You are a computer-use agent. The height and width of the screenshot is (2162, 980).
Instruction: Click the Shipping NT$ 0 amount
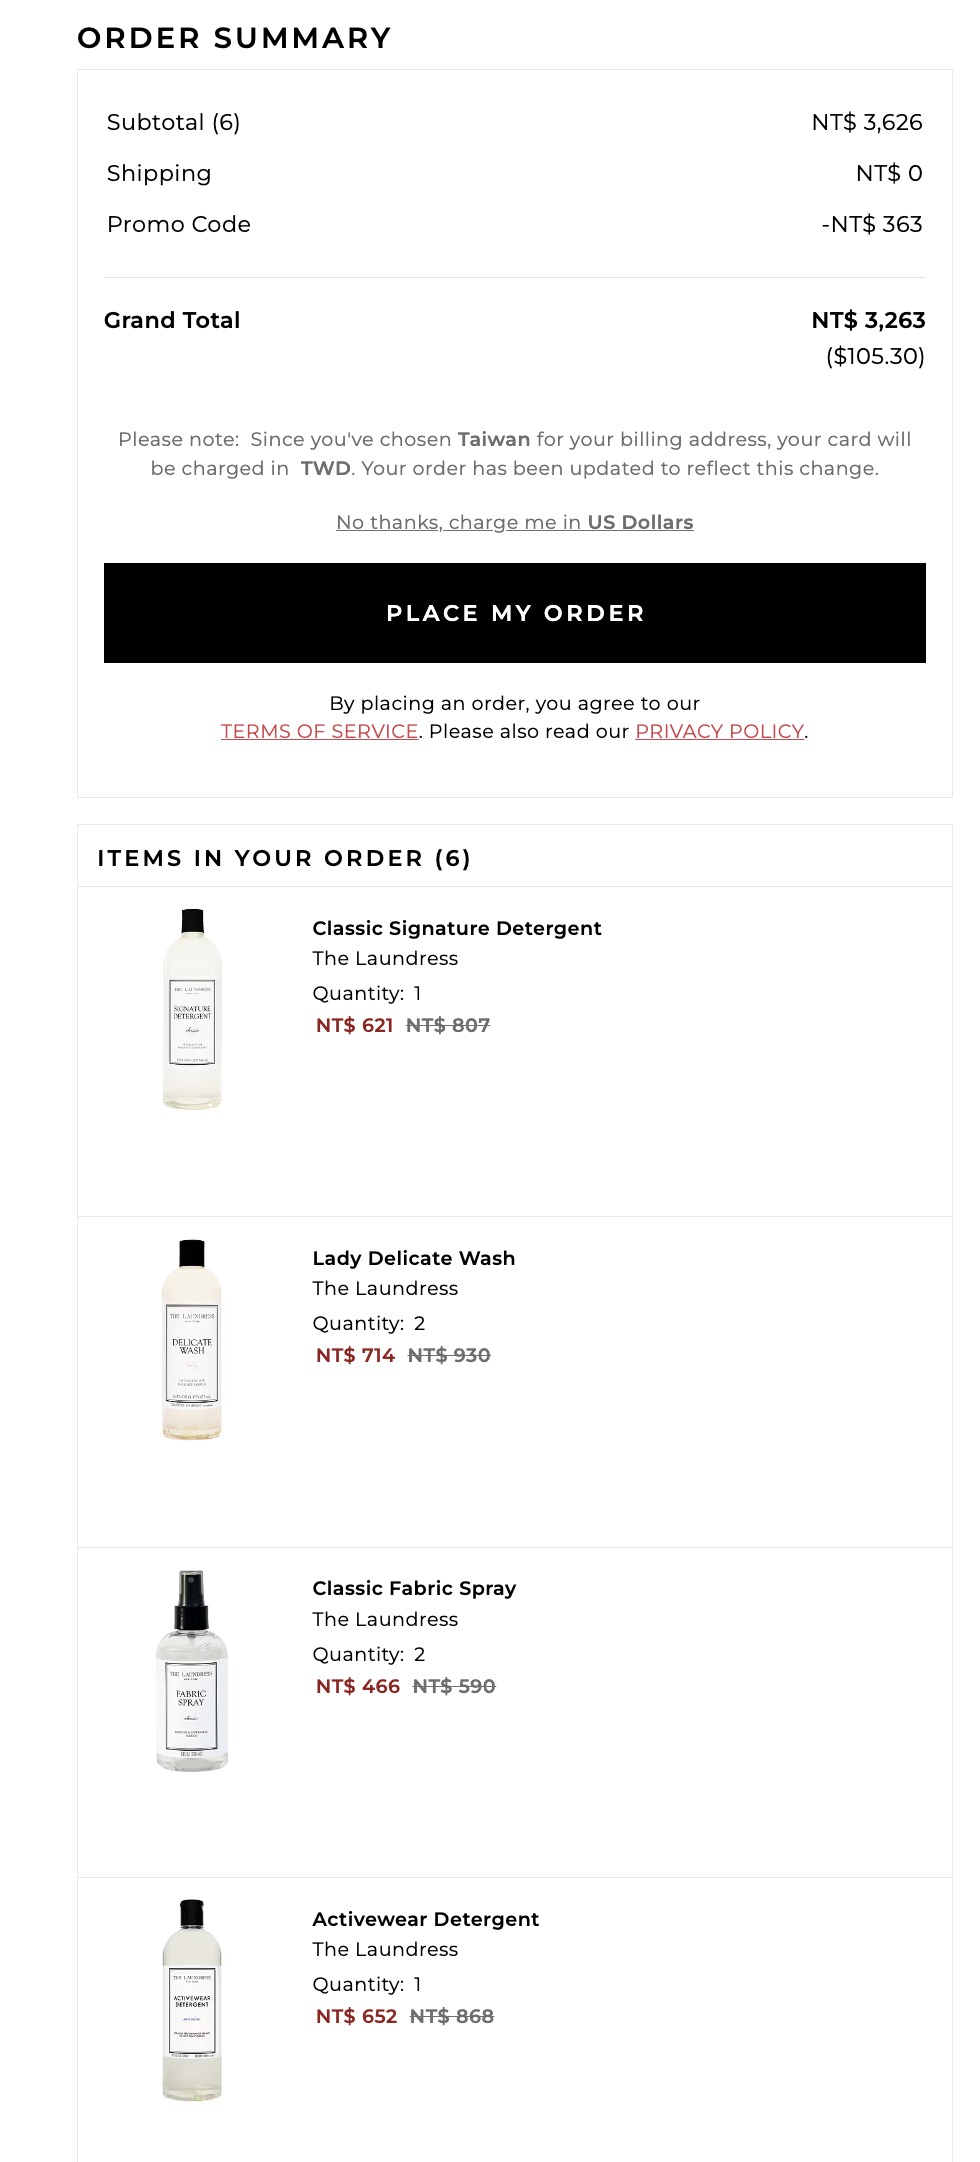[x=888, y=173]
